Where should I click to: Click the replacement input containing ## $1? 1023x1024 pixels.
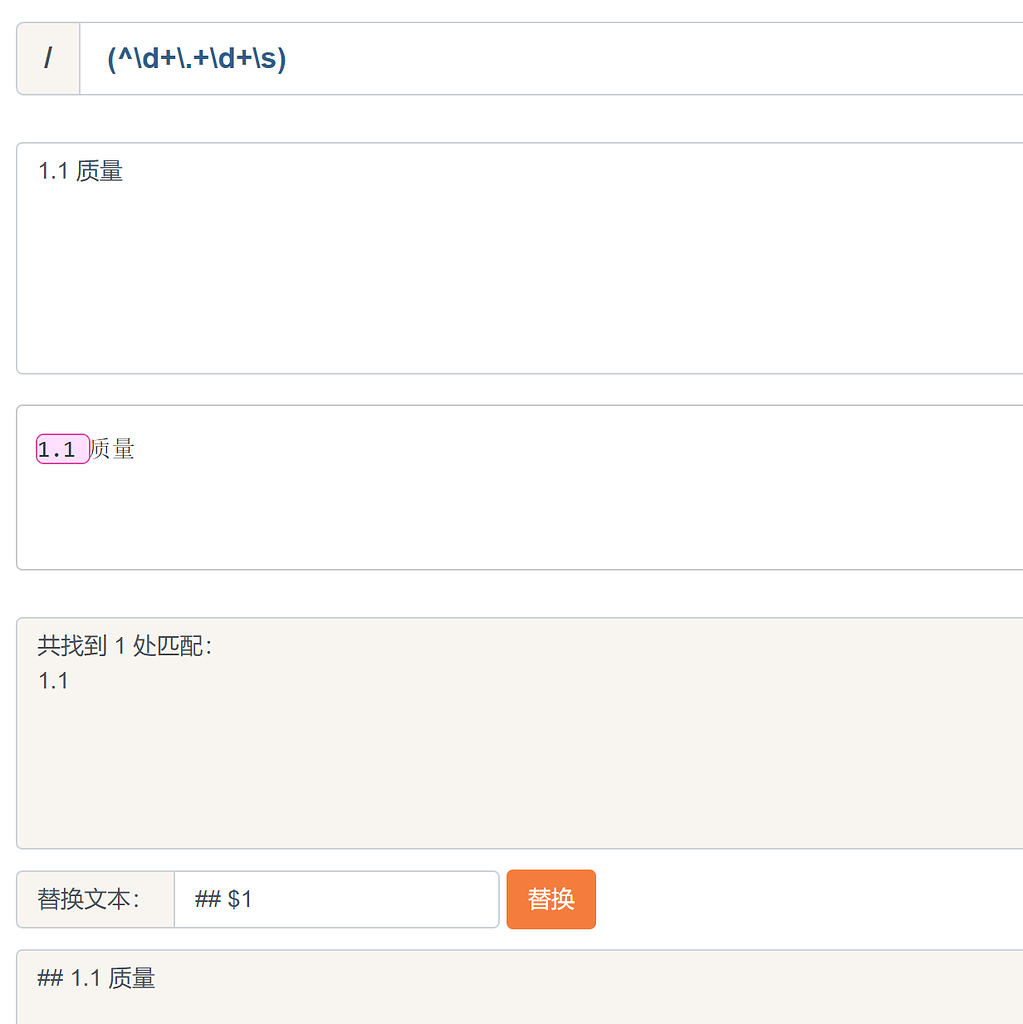[336, 898]
